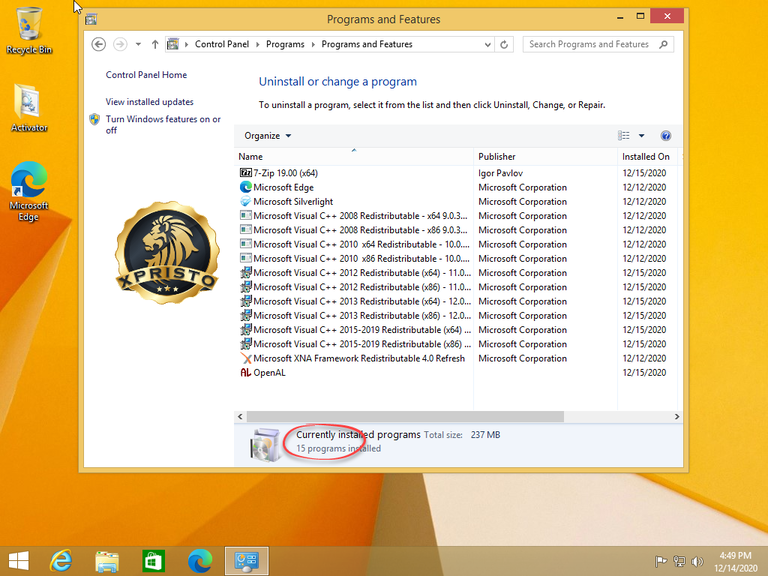Image resolution: width=768 pixels, height=576 pixels.
Task: Click the XNA Framework orange X icon
Action: (245, 359)
